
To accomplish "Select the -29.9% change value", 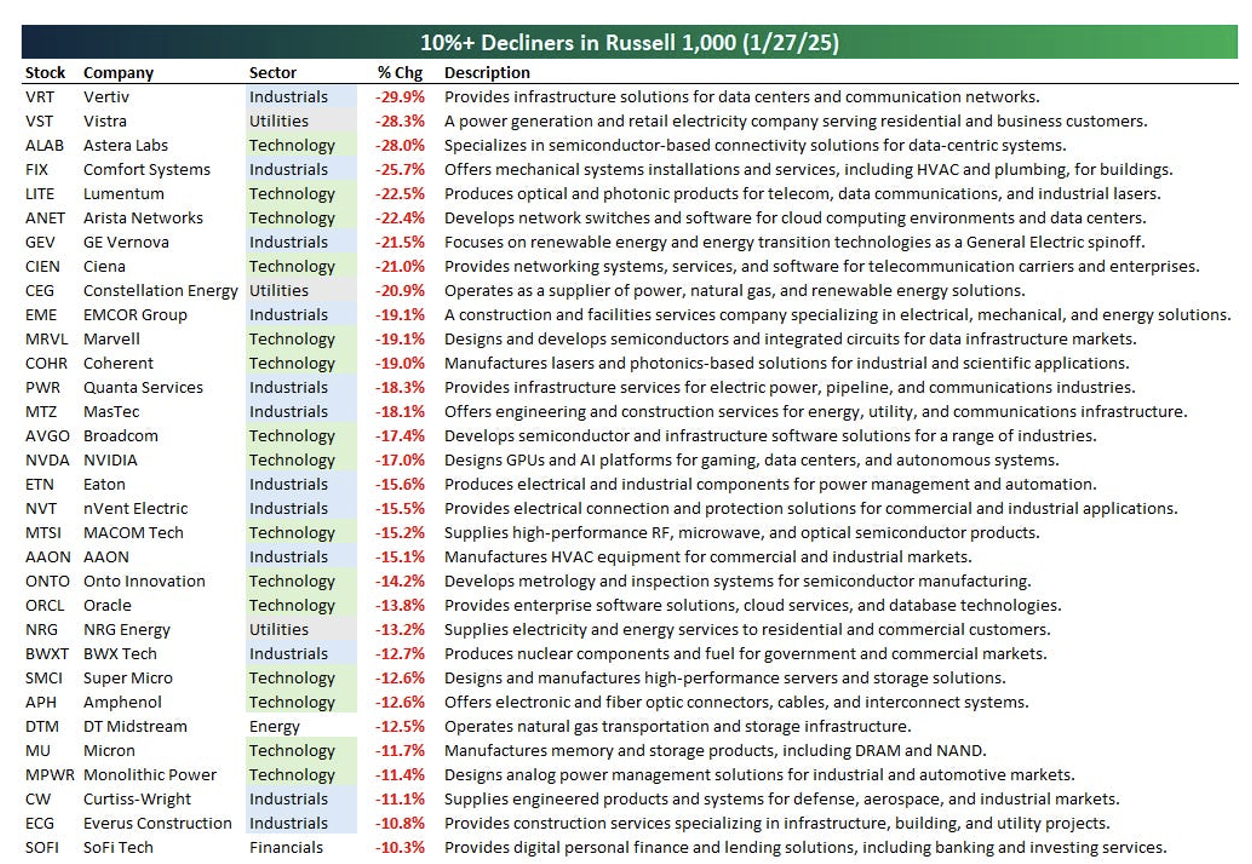I will click(x=400, y=97).
